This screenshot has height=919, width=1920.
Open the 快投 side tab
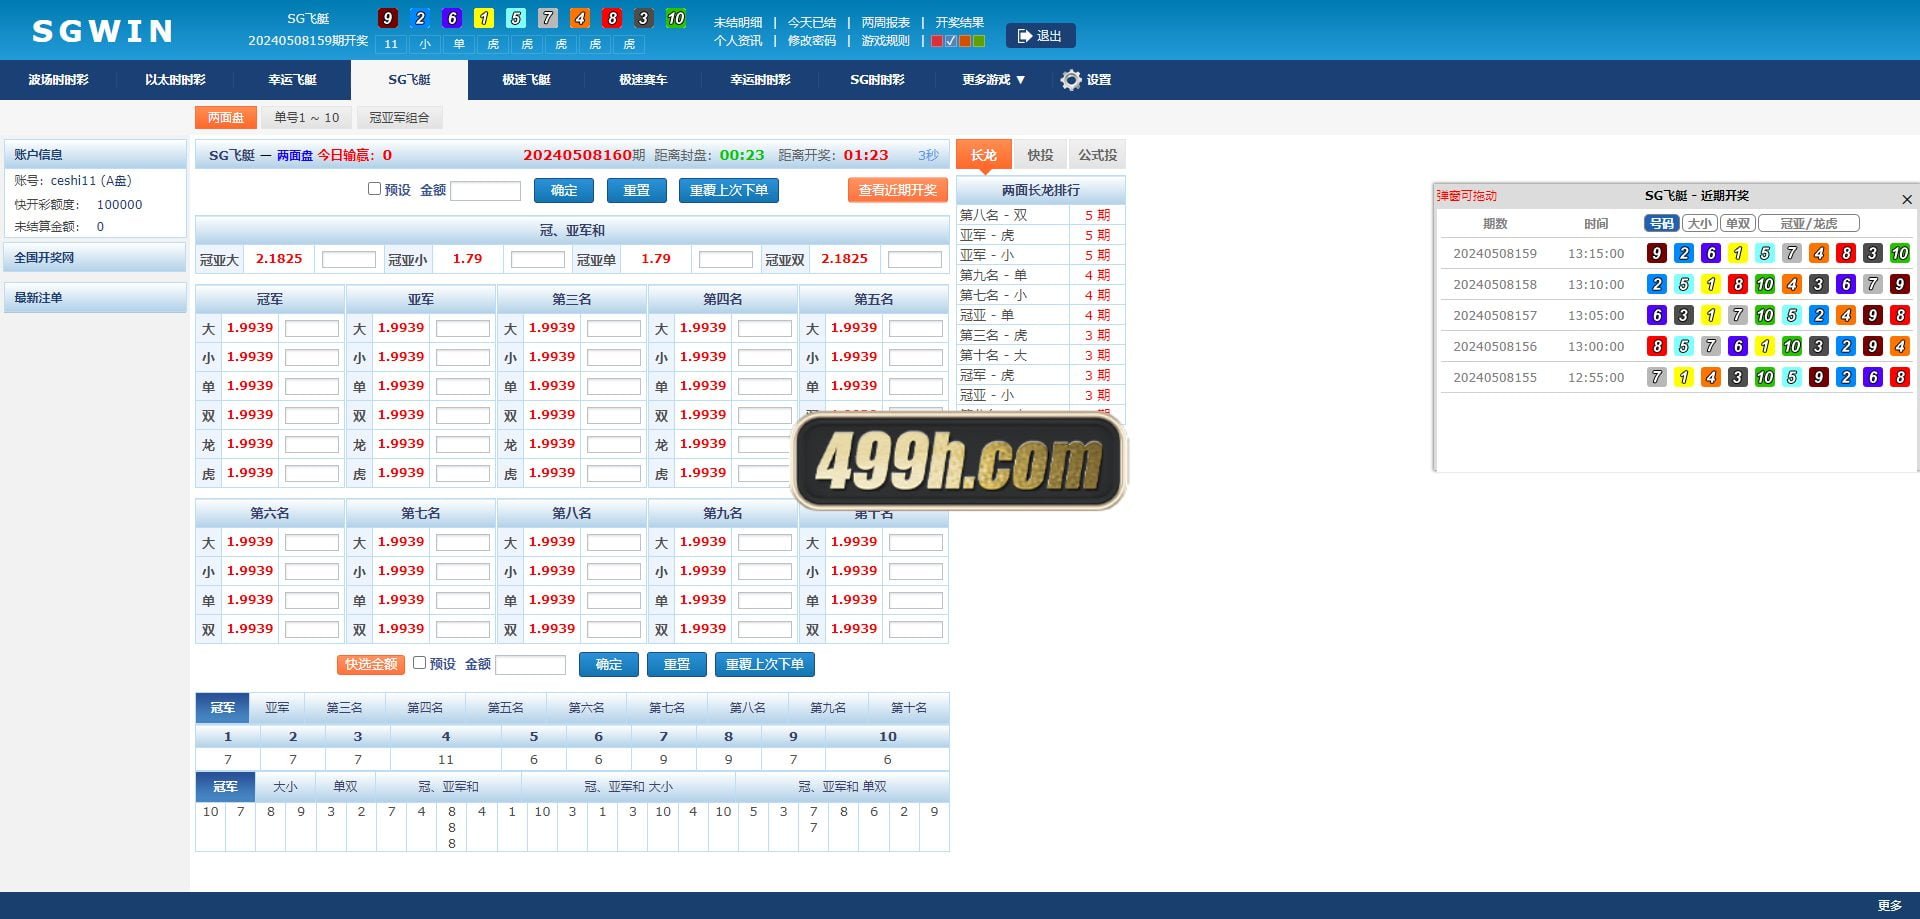coord(1040,155)
